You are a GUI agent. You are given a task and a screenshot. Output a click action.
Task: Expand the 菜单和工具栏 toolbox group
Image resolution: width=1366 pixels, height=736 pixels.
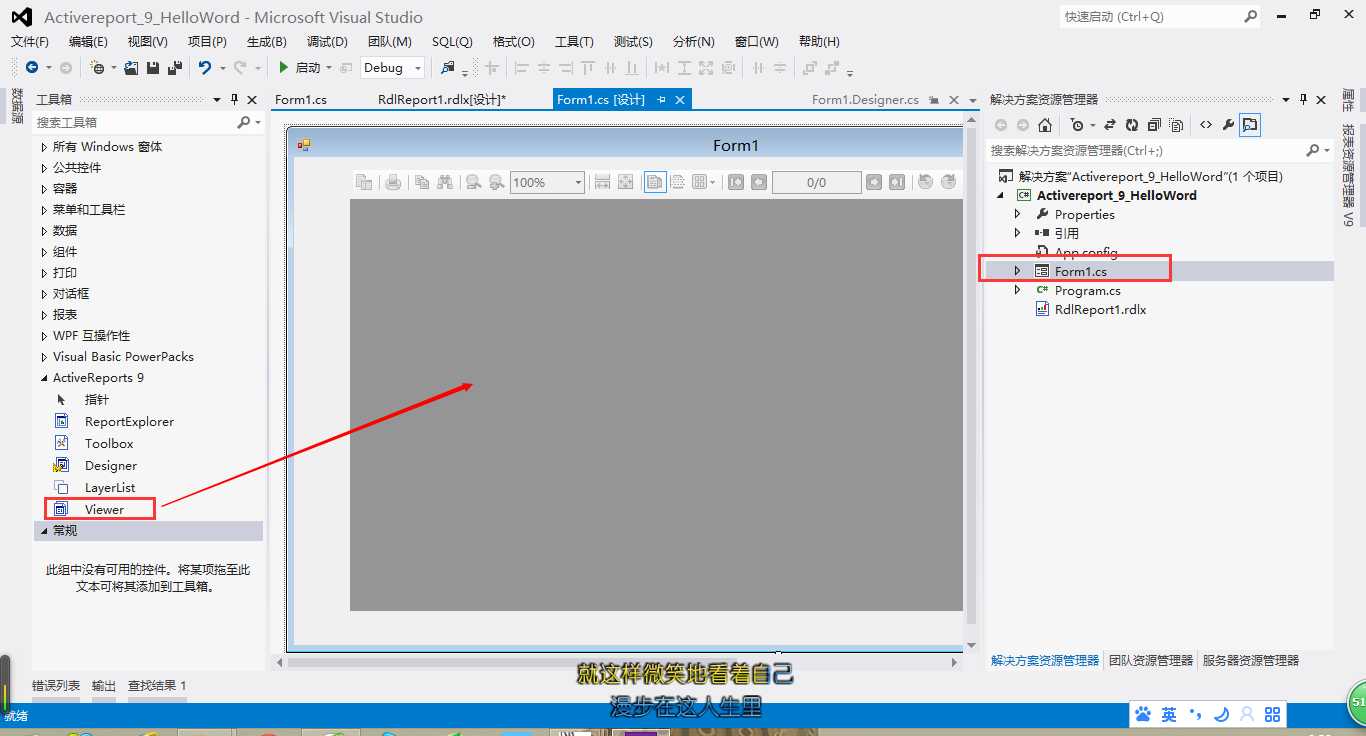44,209
